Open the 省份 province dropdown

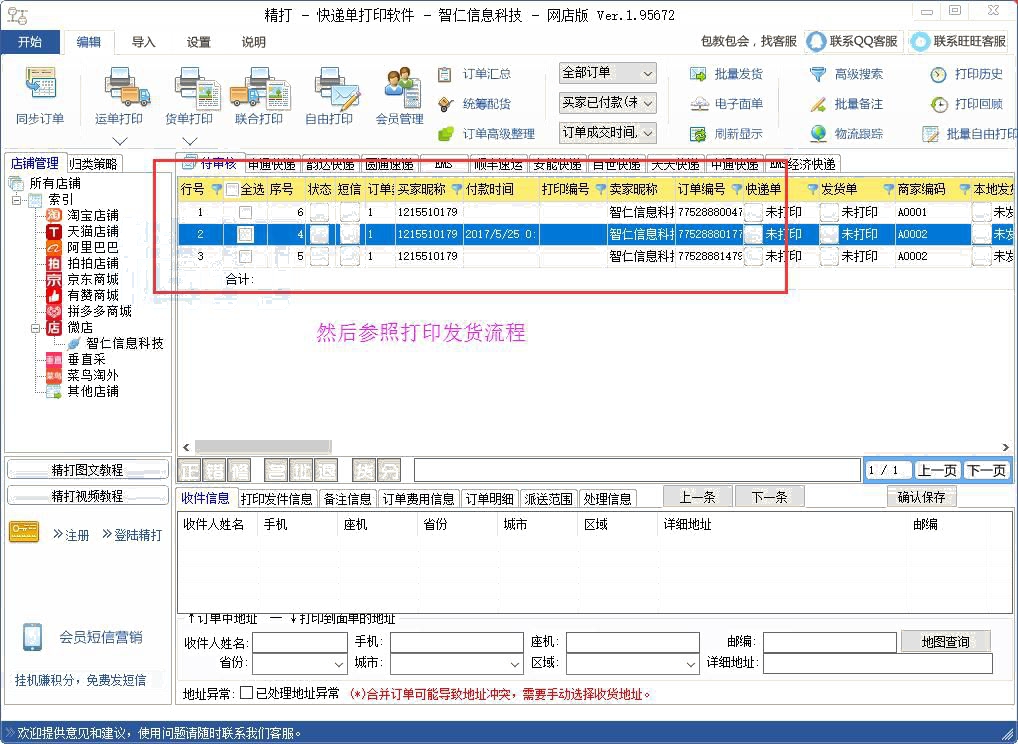coord(299,663)
